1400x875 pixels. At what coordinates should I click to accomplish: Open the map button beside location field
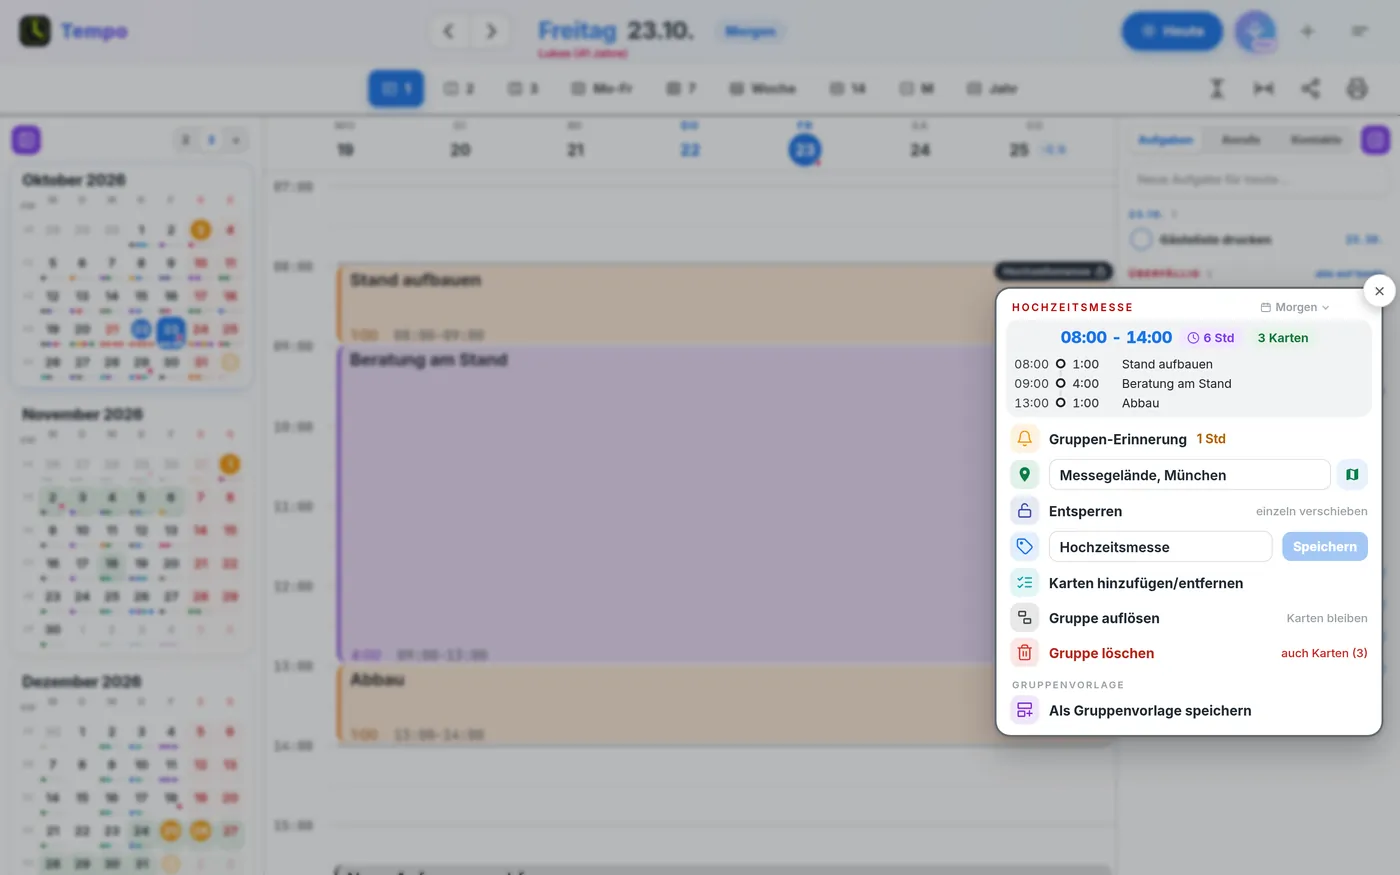pos(1352,475)
